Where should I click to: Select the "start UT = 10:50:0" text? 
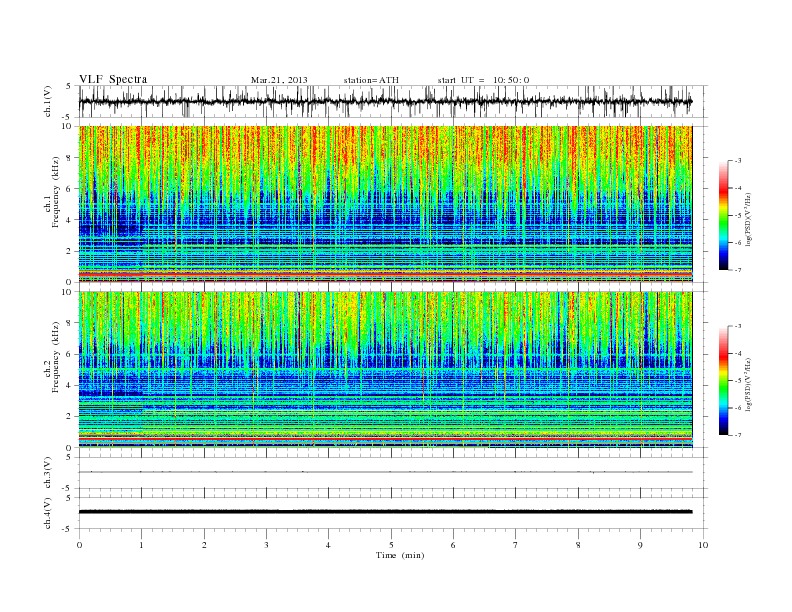pyautogui.click(x=483, y=80)
